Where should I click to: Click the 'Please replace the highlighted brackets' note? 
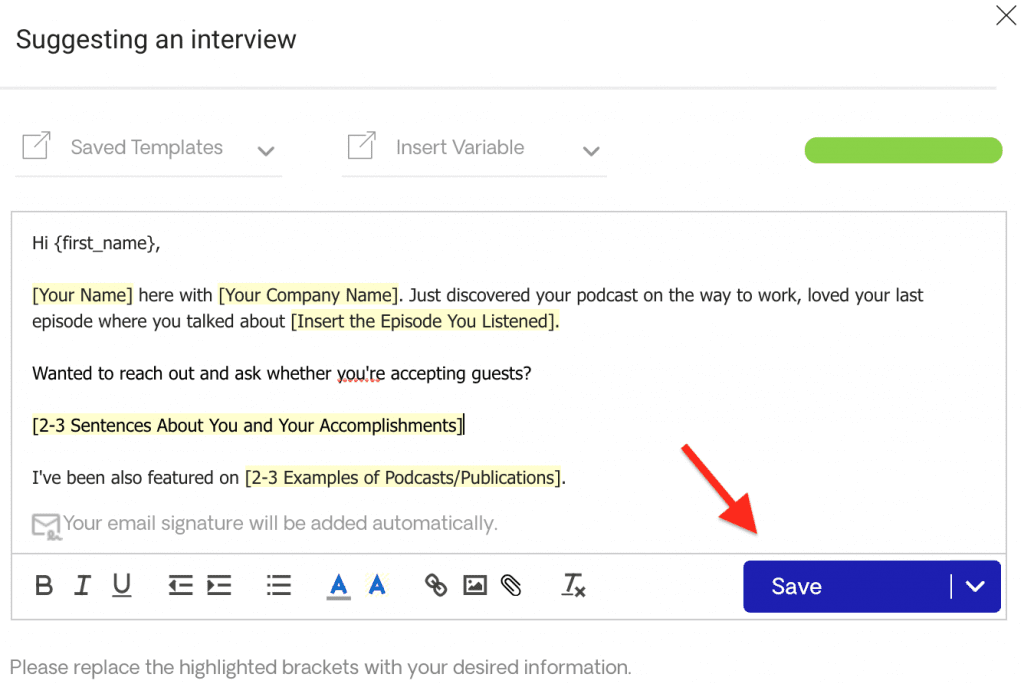(x=321, y=667)
